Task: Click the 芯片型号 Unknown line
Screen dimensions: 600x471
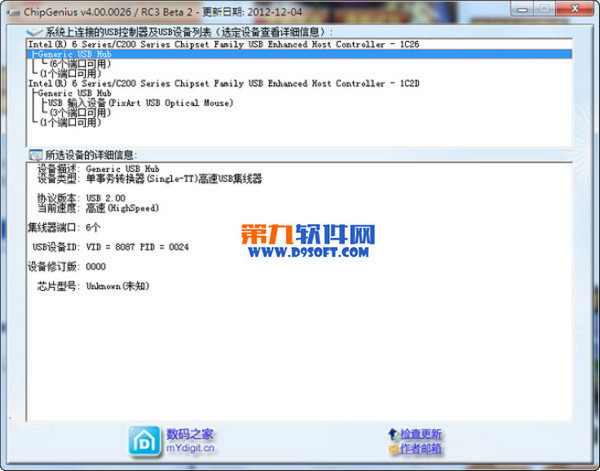Action: tap(93, 286)
